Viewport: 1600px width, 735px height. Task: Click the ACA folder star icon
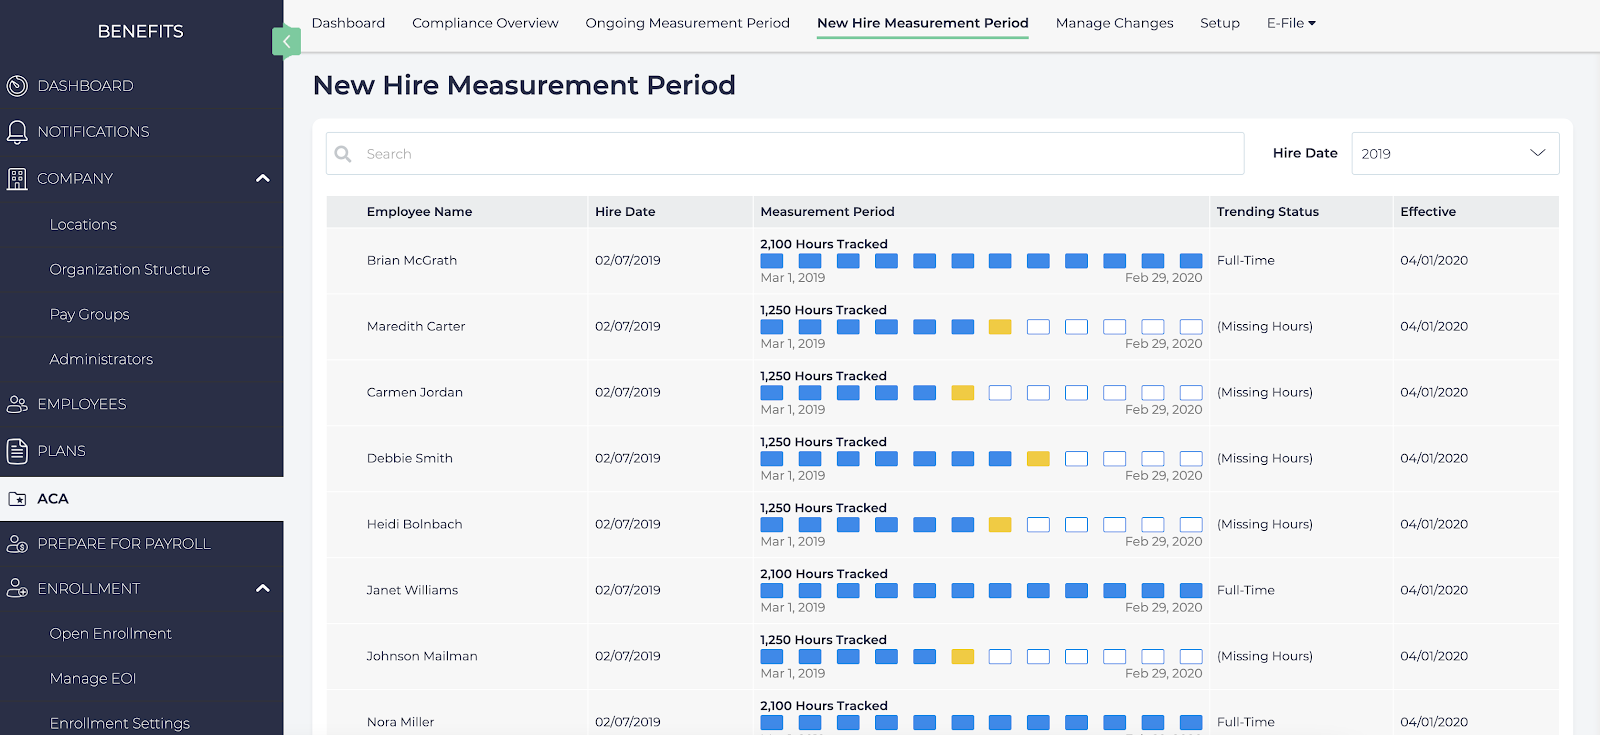click(x=17, y=499)
